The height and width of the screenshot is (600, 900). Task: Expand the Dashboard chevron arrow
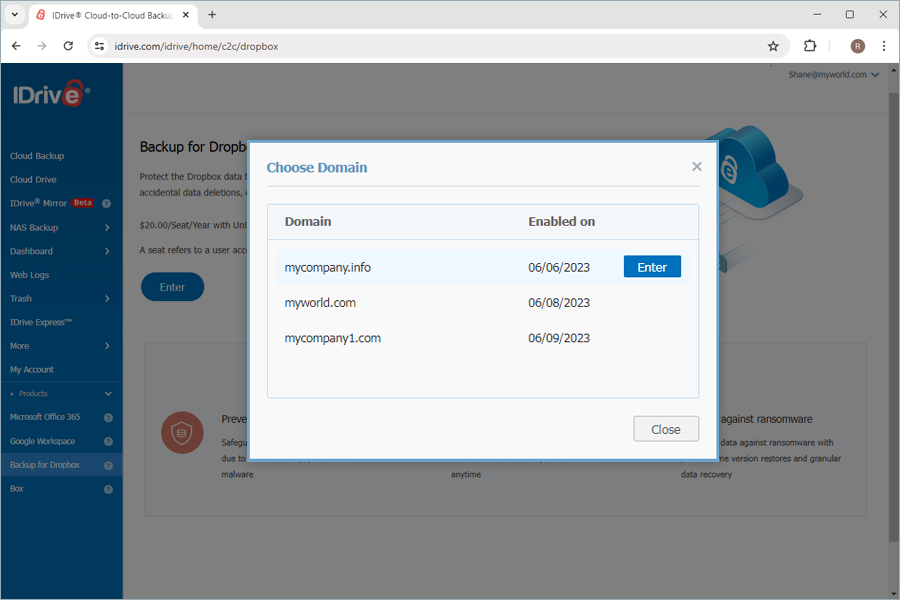click(x=107, y=251)
